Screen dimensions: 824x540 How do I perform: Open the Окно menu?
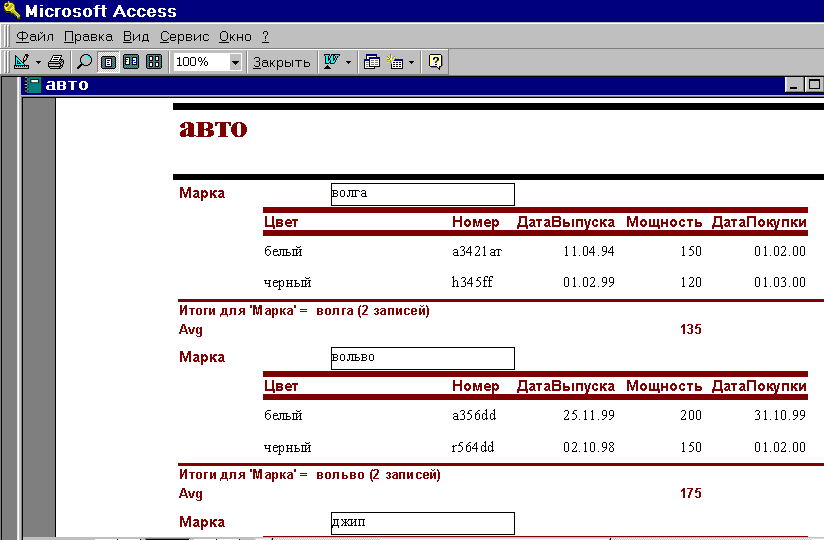point(235,36)
